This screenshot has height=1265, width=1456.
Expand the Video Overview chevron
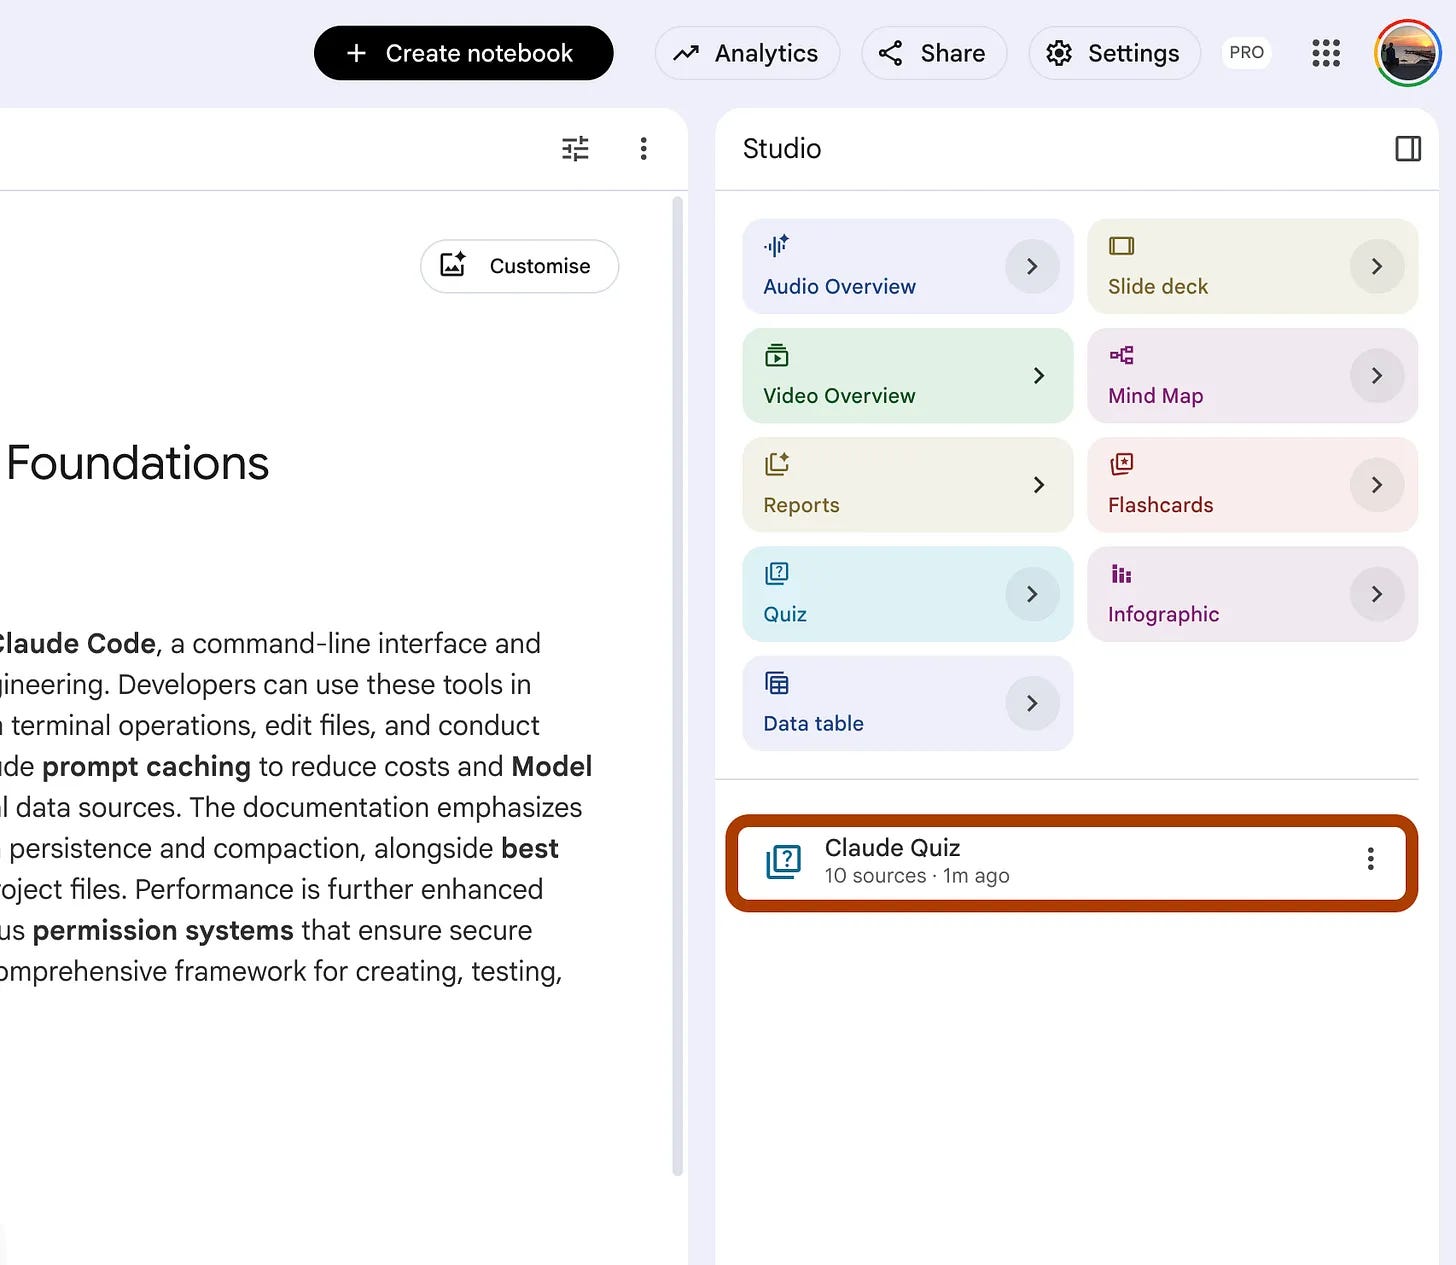1038,375
